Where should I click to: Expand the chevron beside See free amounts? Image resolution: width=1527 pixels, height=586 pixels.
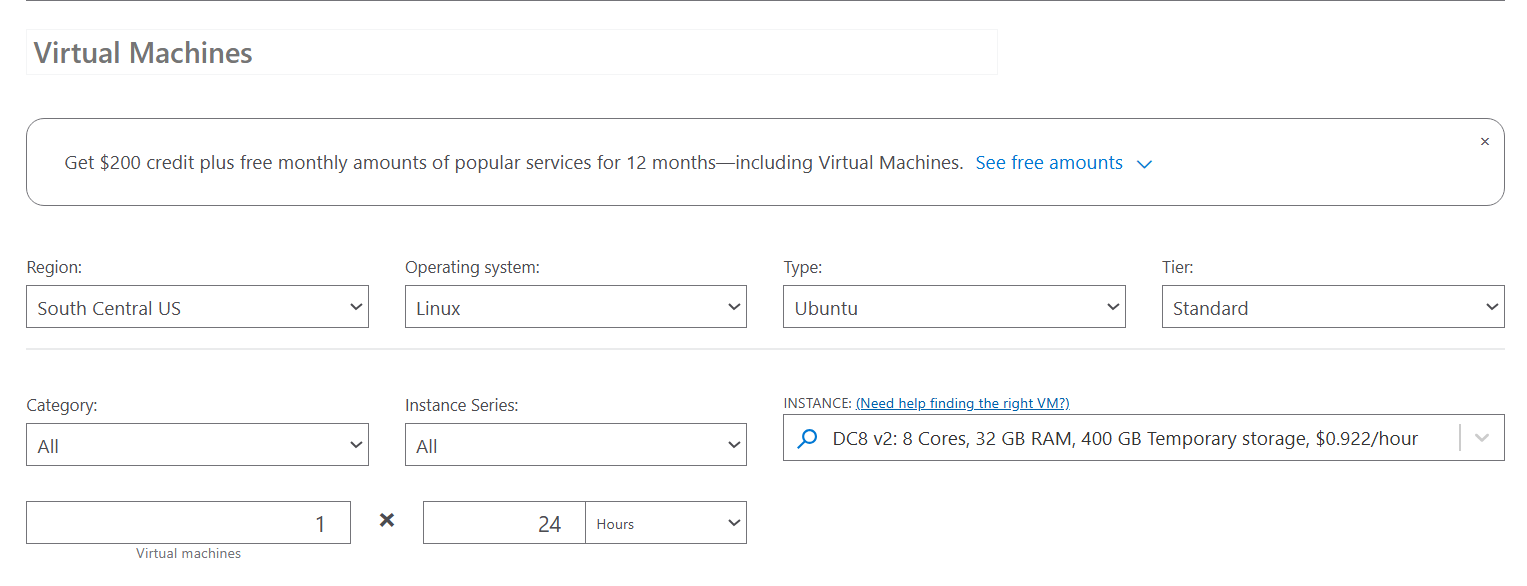[1145, 164]
